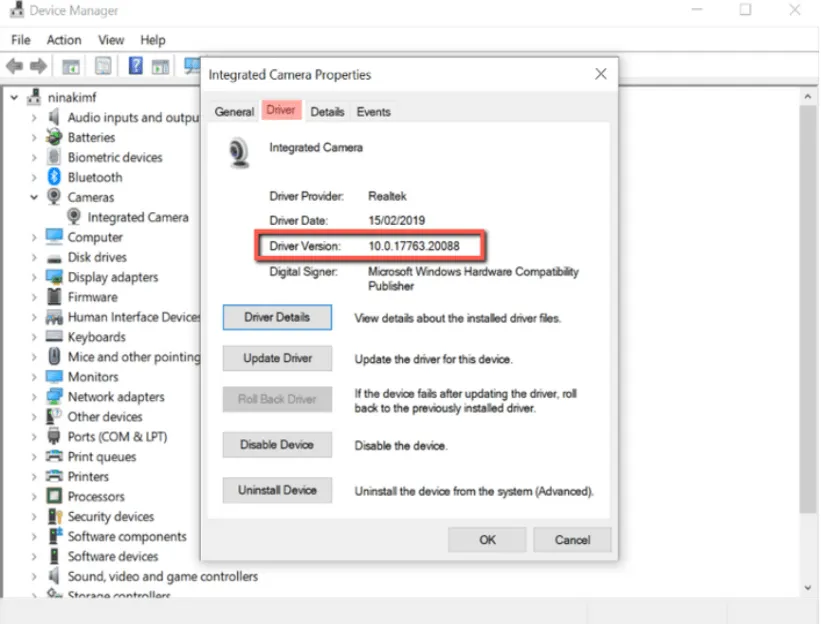Expand the Keyboards category
Screen dimensions: 822x624
pos(34,337)
